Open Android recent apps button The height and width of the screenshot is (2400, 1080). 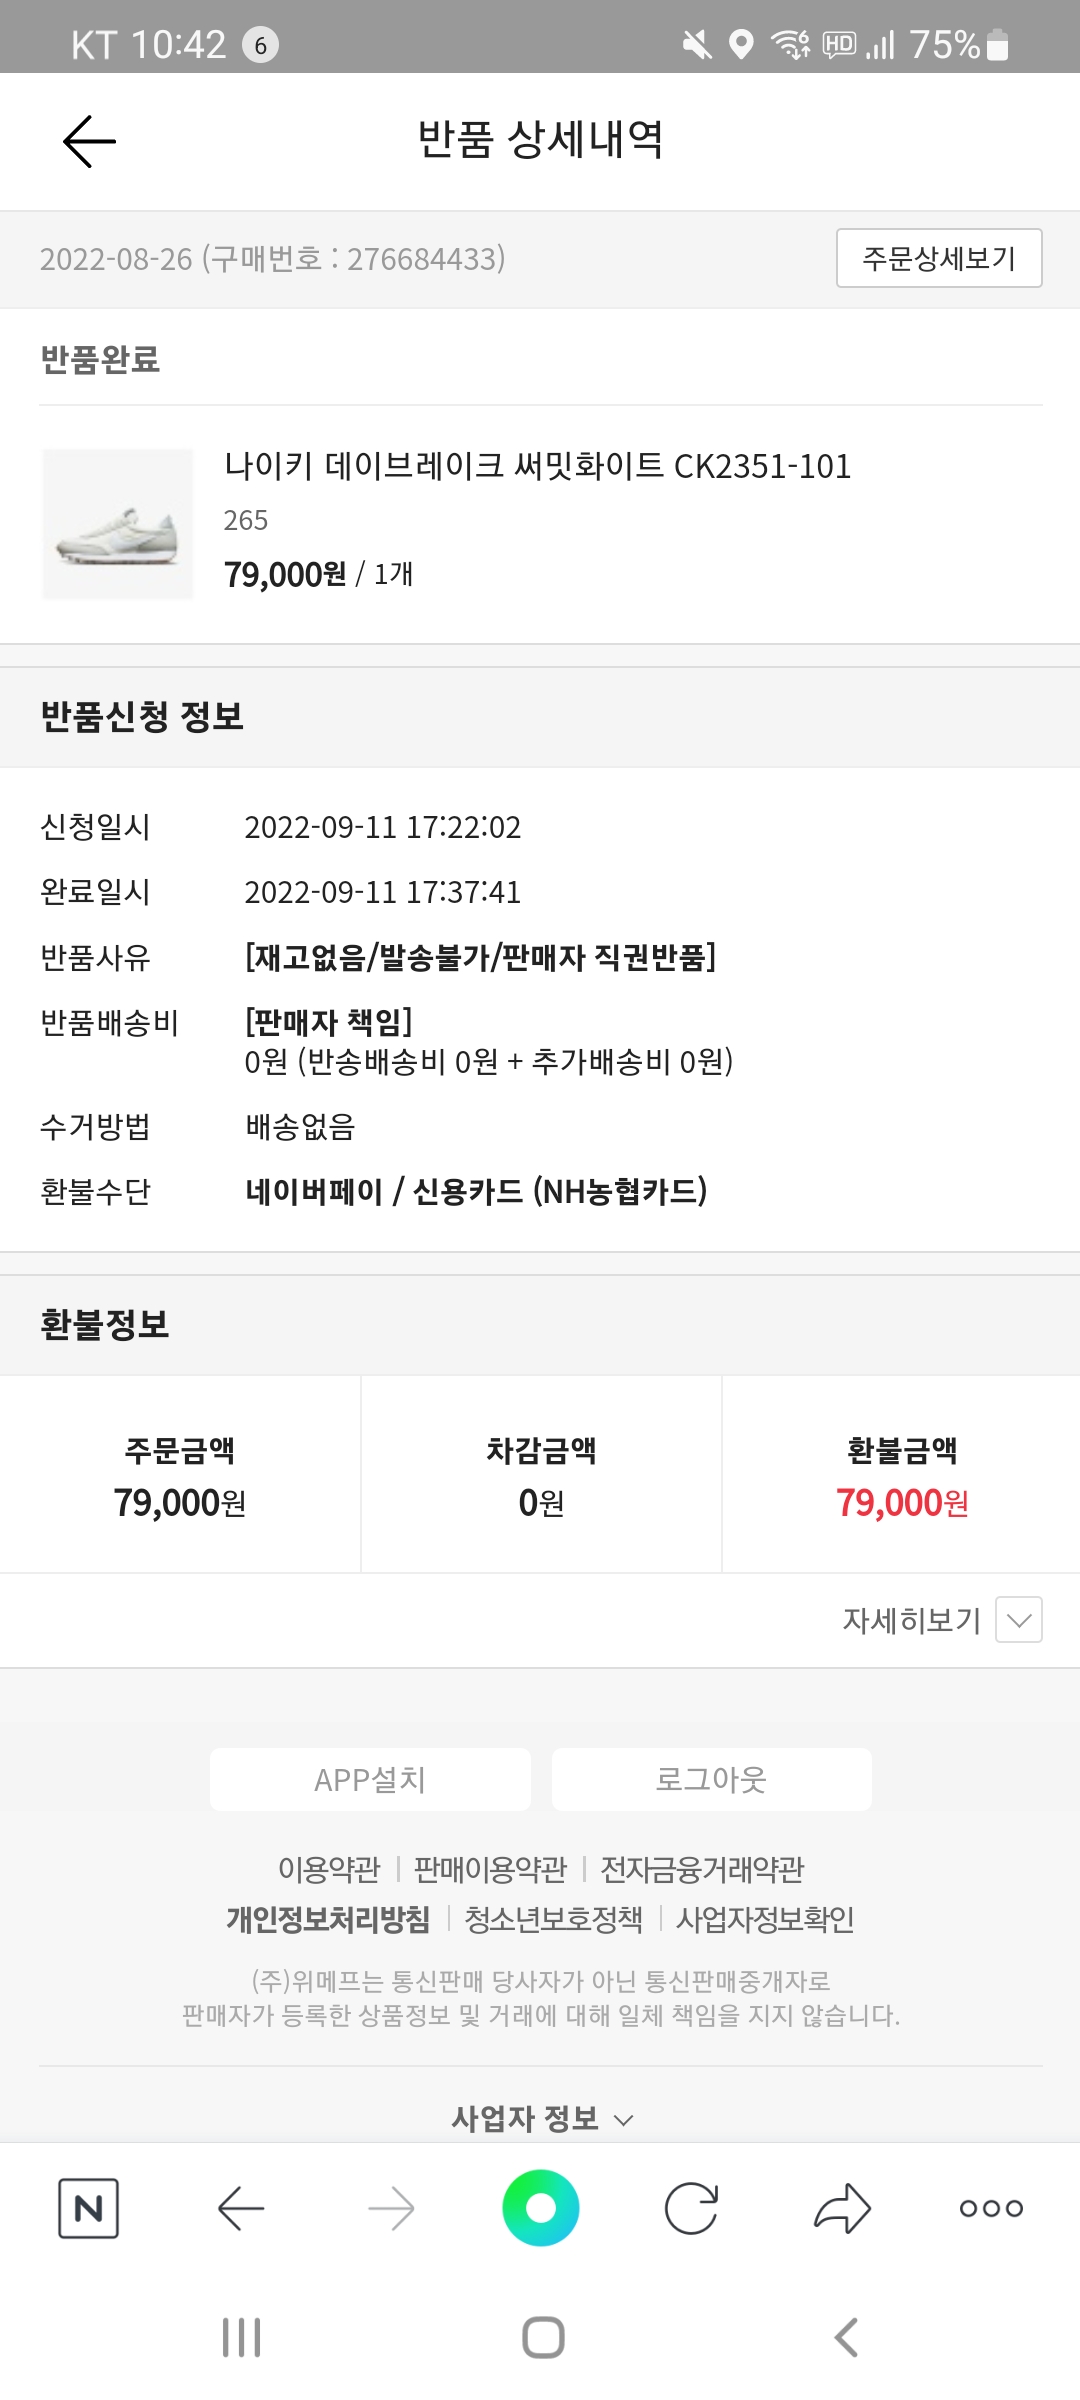click(x=241, y=2337)
